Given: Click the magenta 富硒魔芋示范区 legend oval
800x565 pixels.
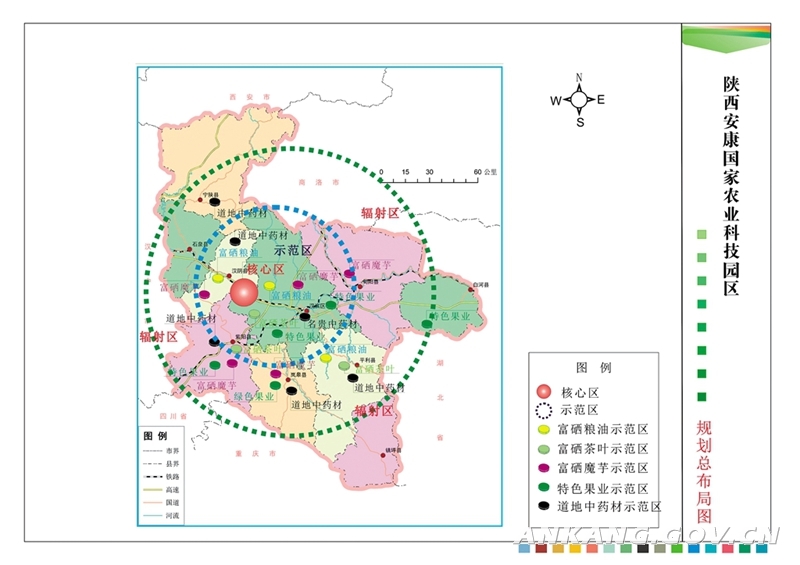Looking at the screenshot, I should [x=543, y=468].
